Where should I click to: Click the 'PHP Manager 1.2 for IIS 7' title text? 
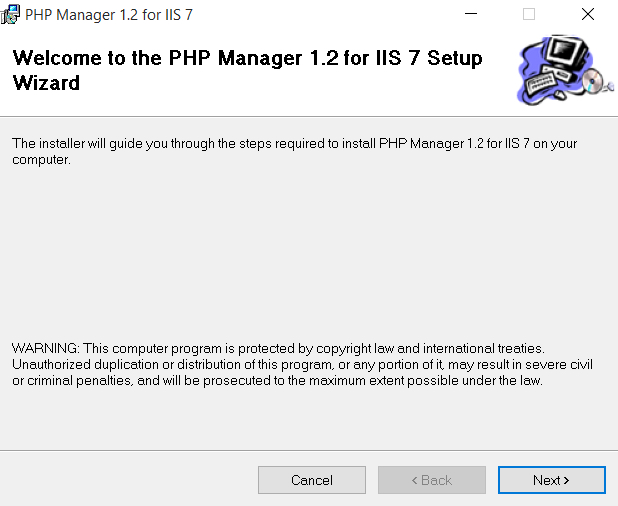pyautogui.click(x=109, y=15)
